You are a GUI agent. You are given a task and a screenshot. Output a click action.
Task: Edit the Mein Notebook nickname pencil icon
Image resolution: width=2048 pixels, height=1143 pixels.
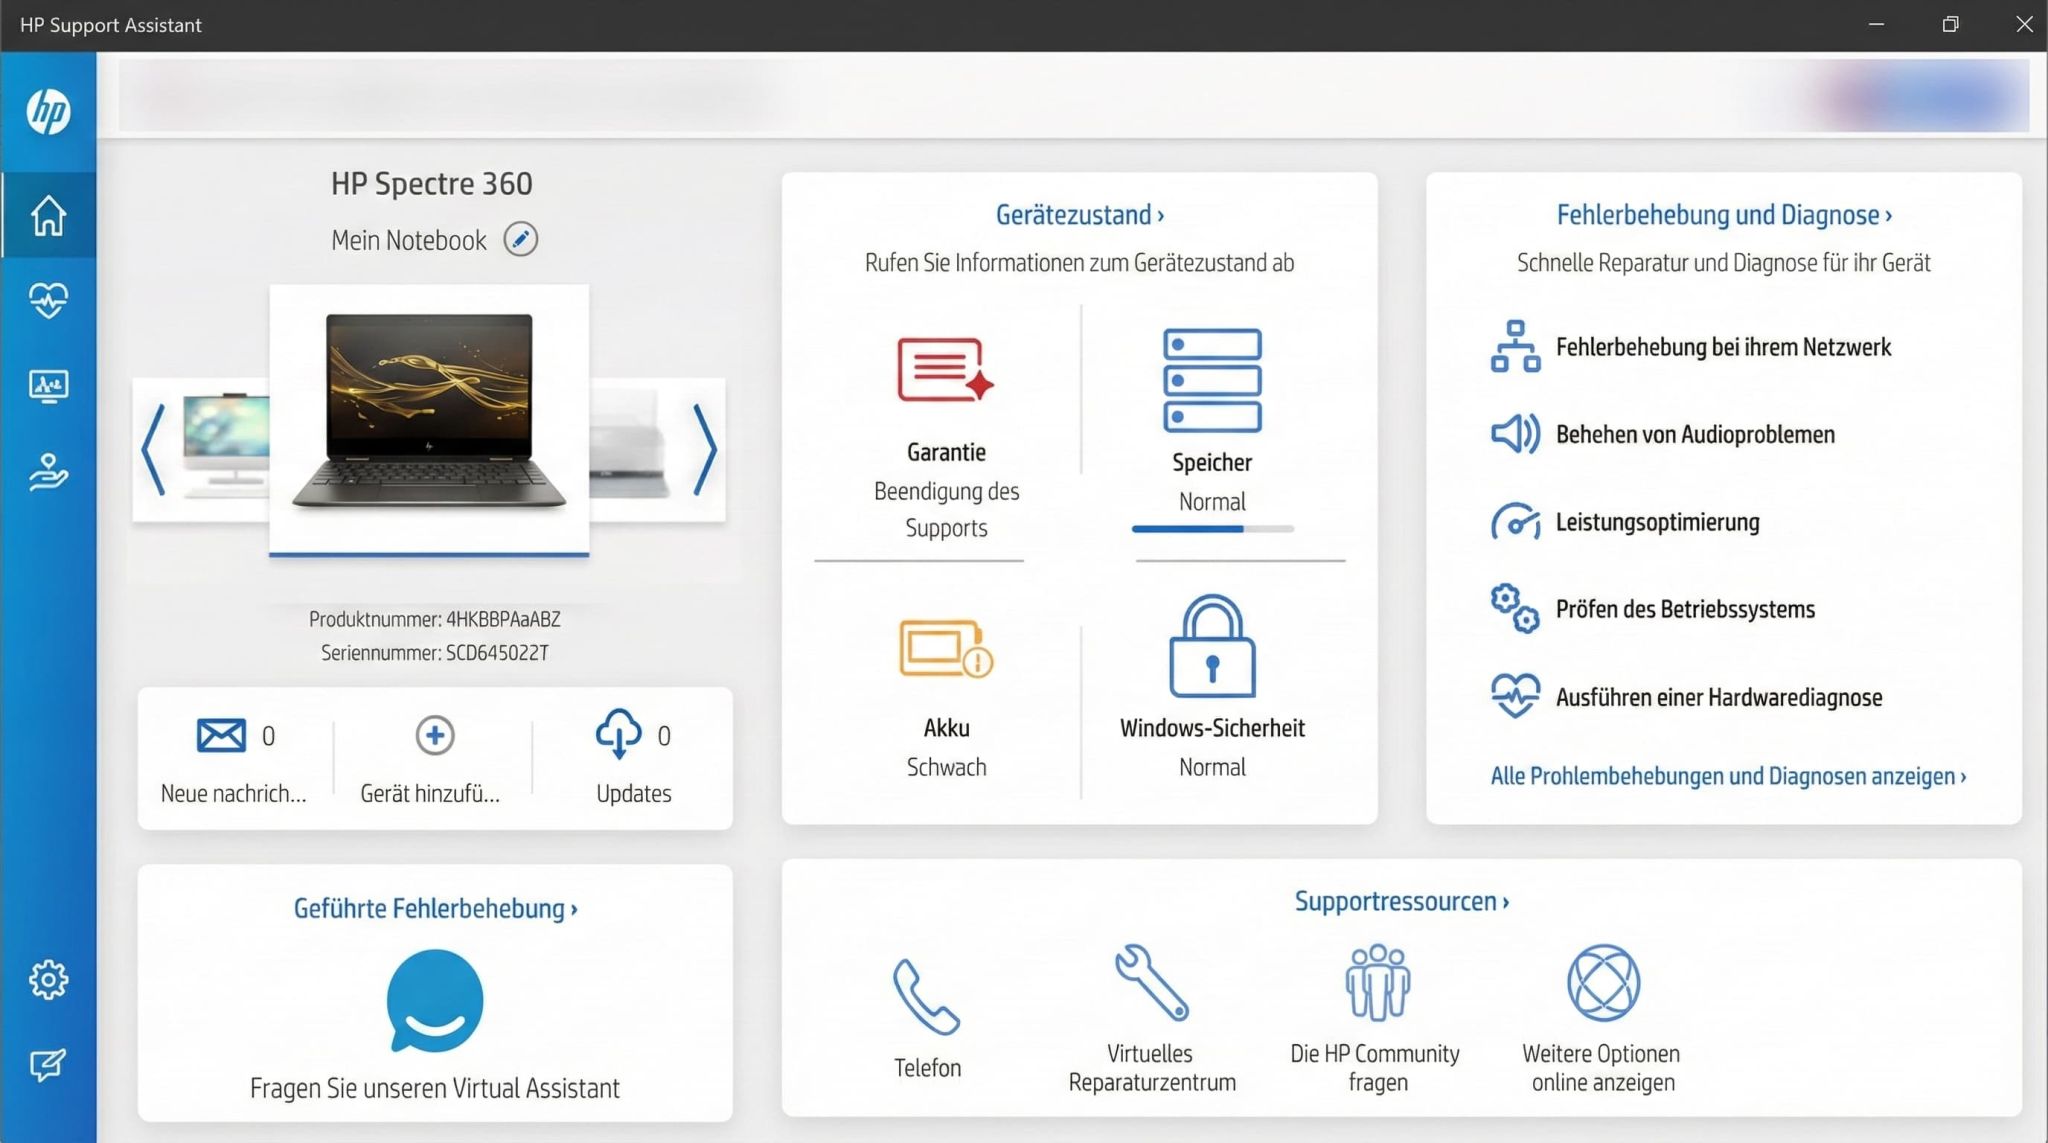tap(520, 240)
